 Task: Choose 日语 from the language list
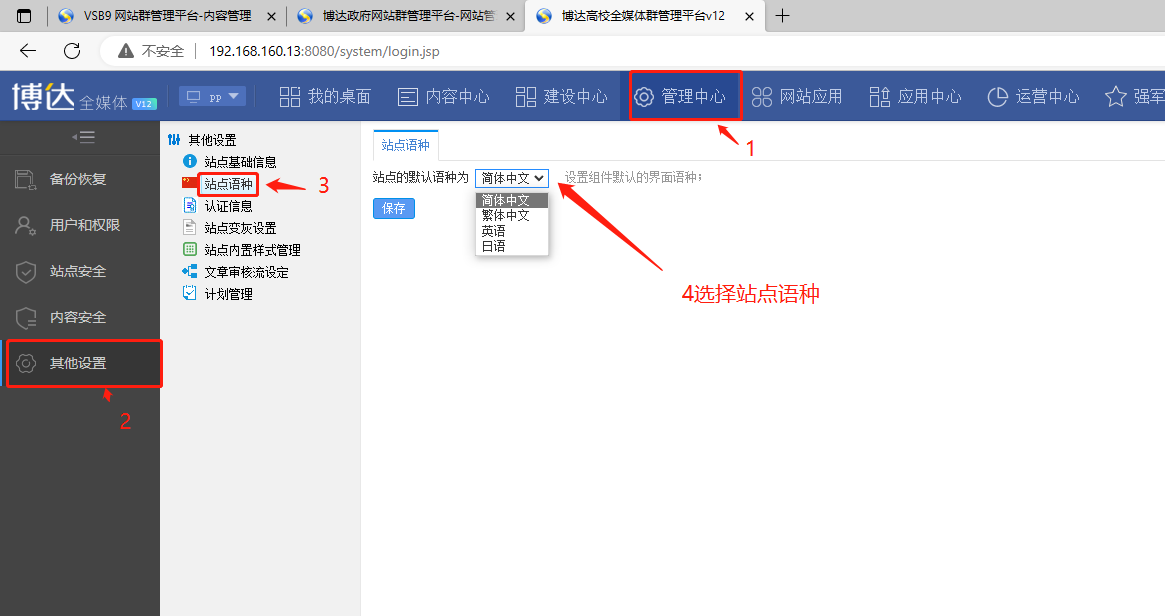click(512, 246)
